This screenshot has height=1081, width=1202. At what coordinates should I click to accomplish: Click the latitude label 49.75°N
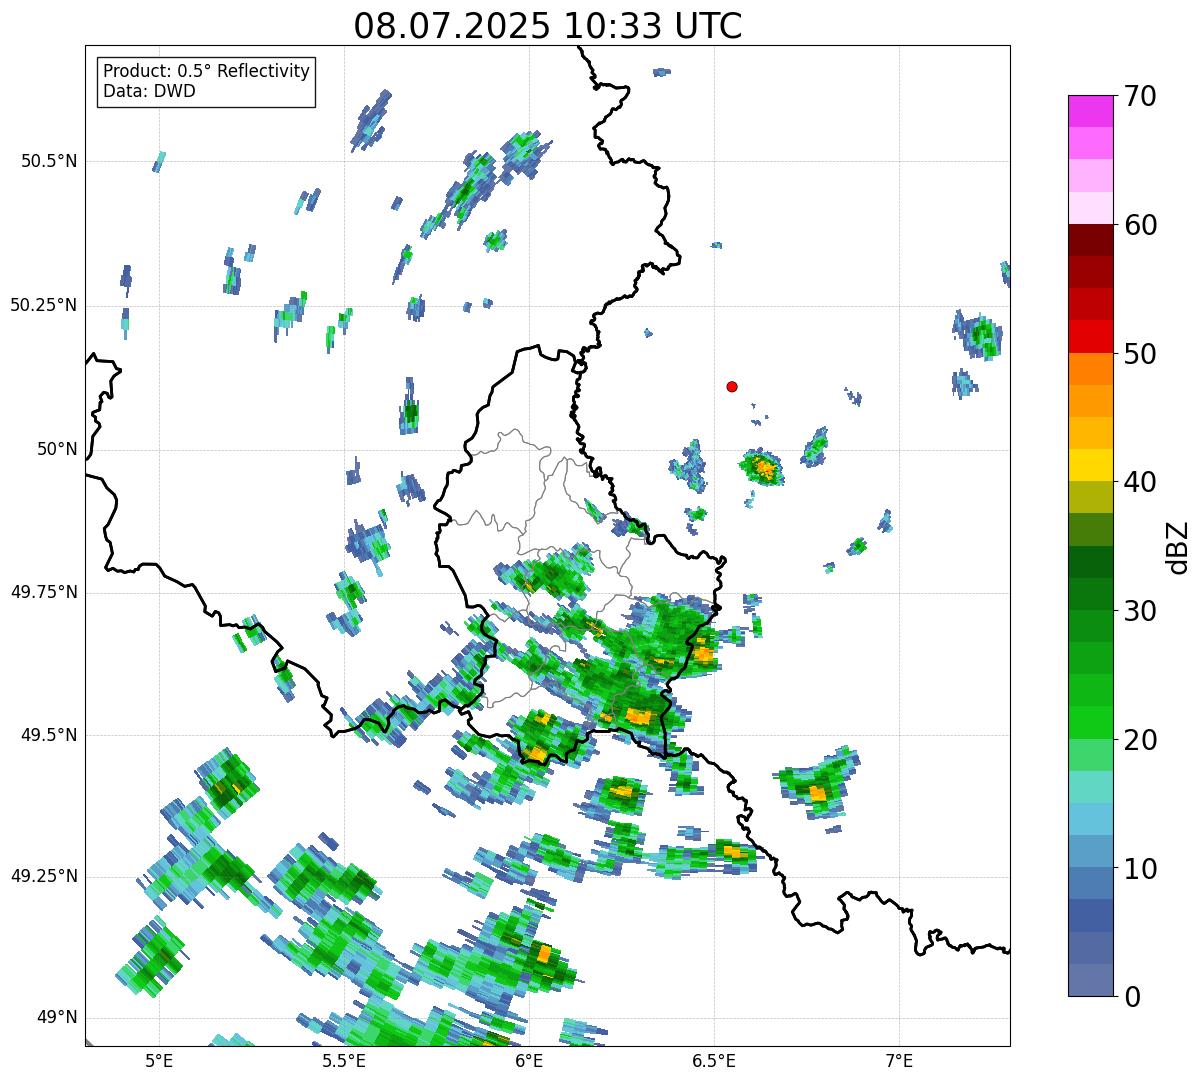[x=44, y=592]
